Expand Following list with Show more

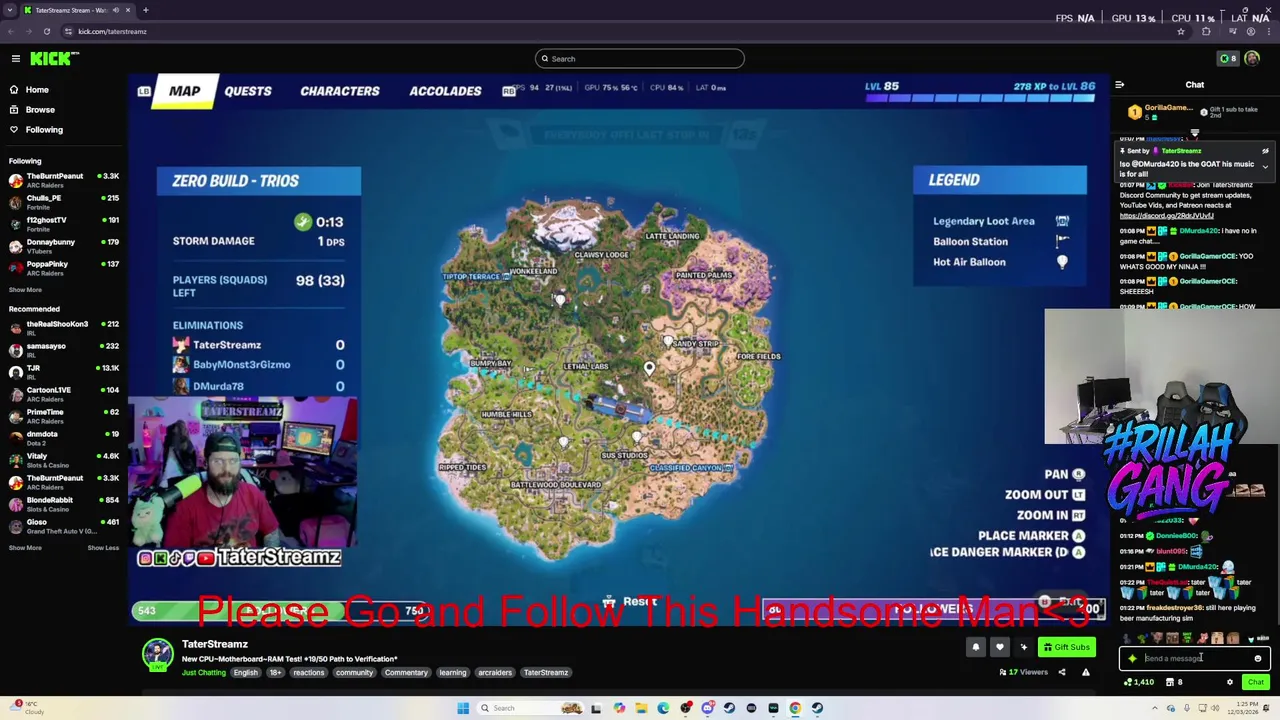tap(25, 290)
